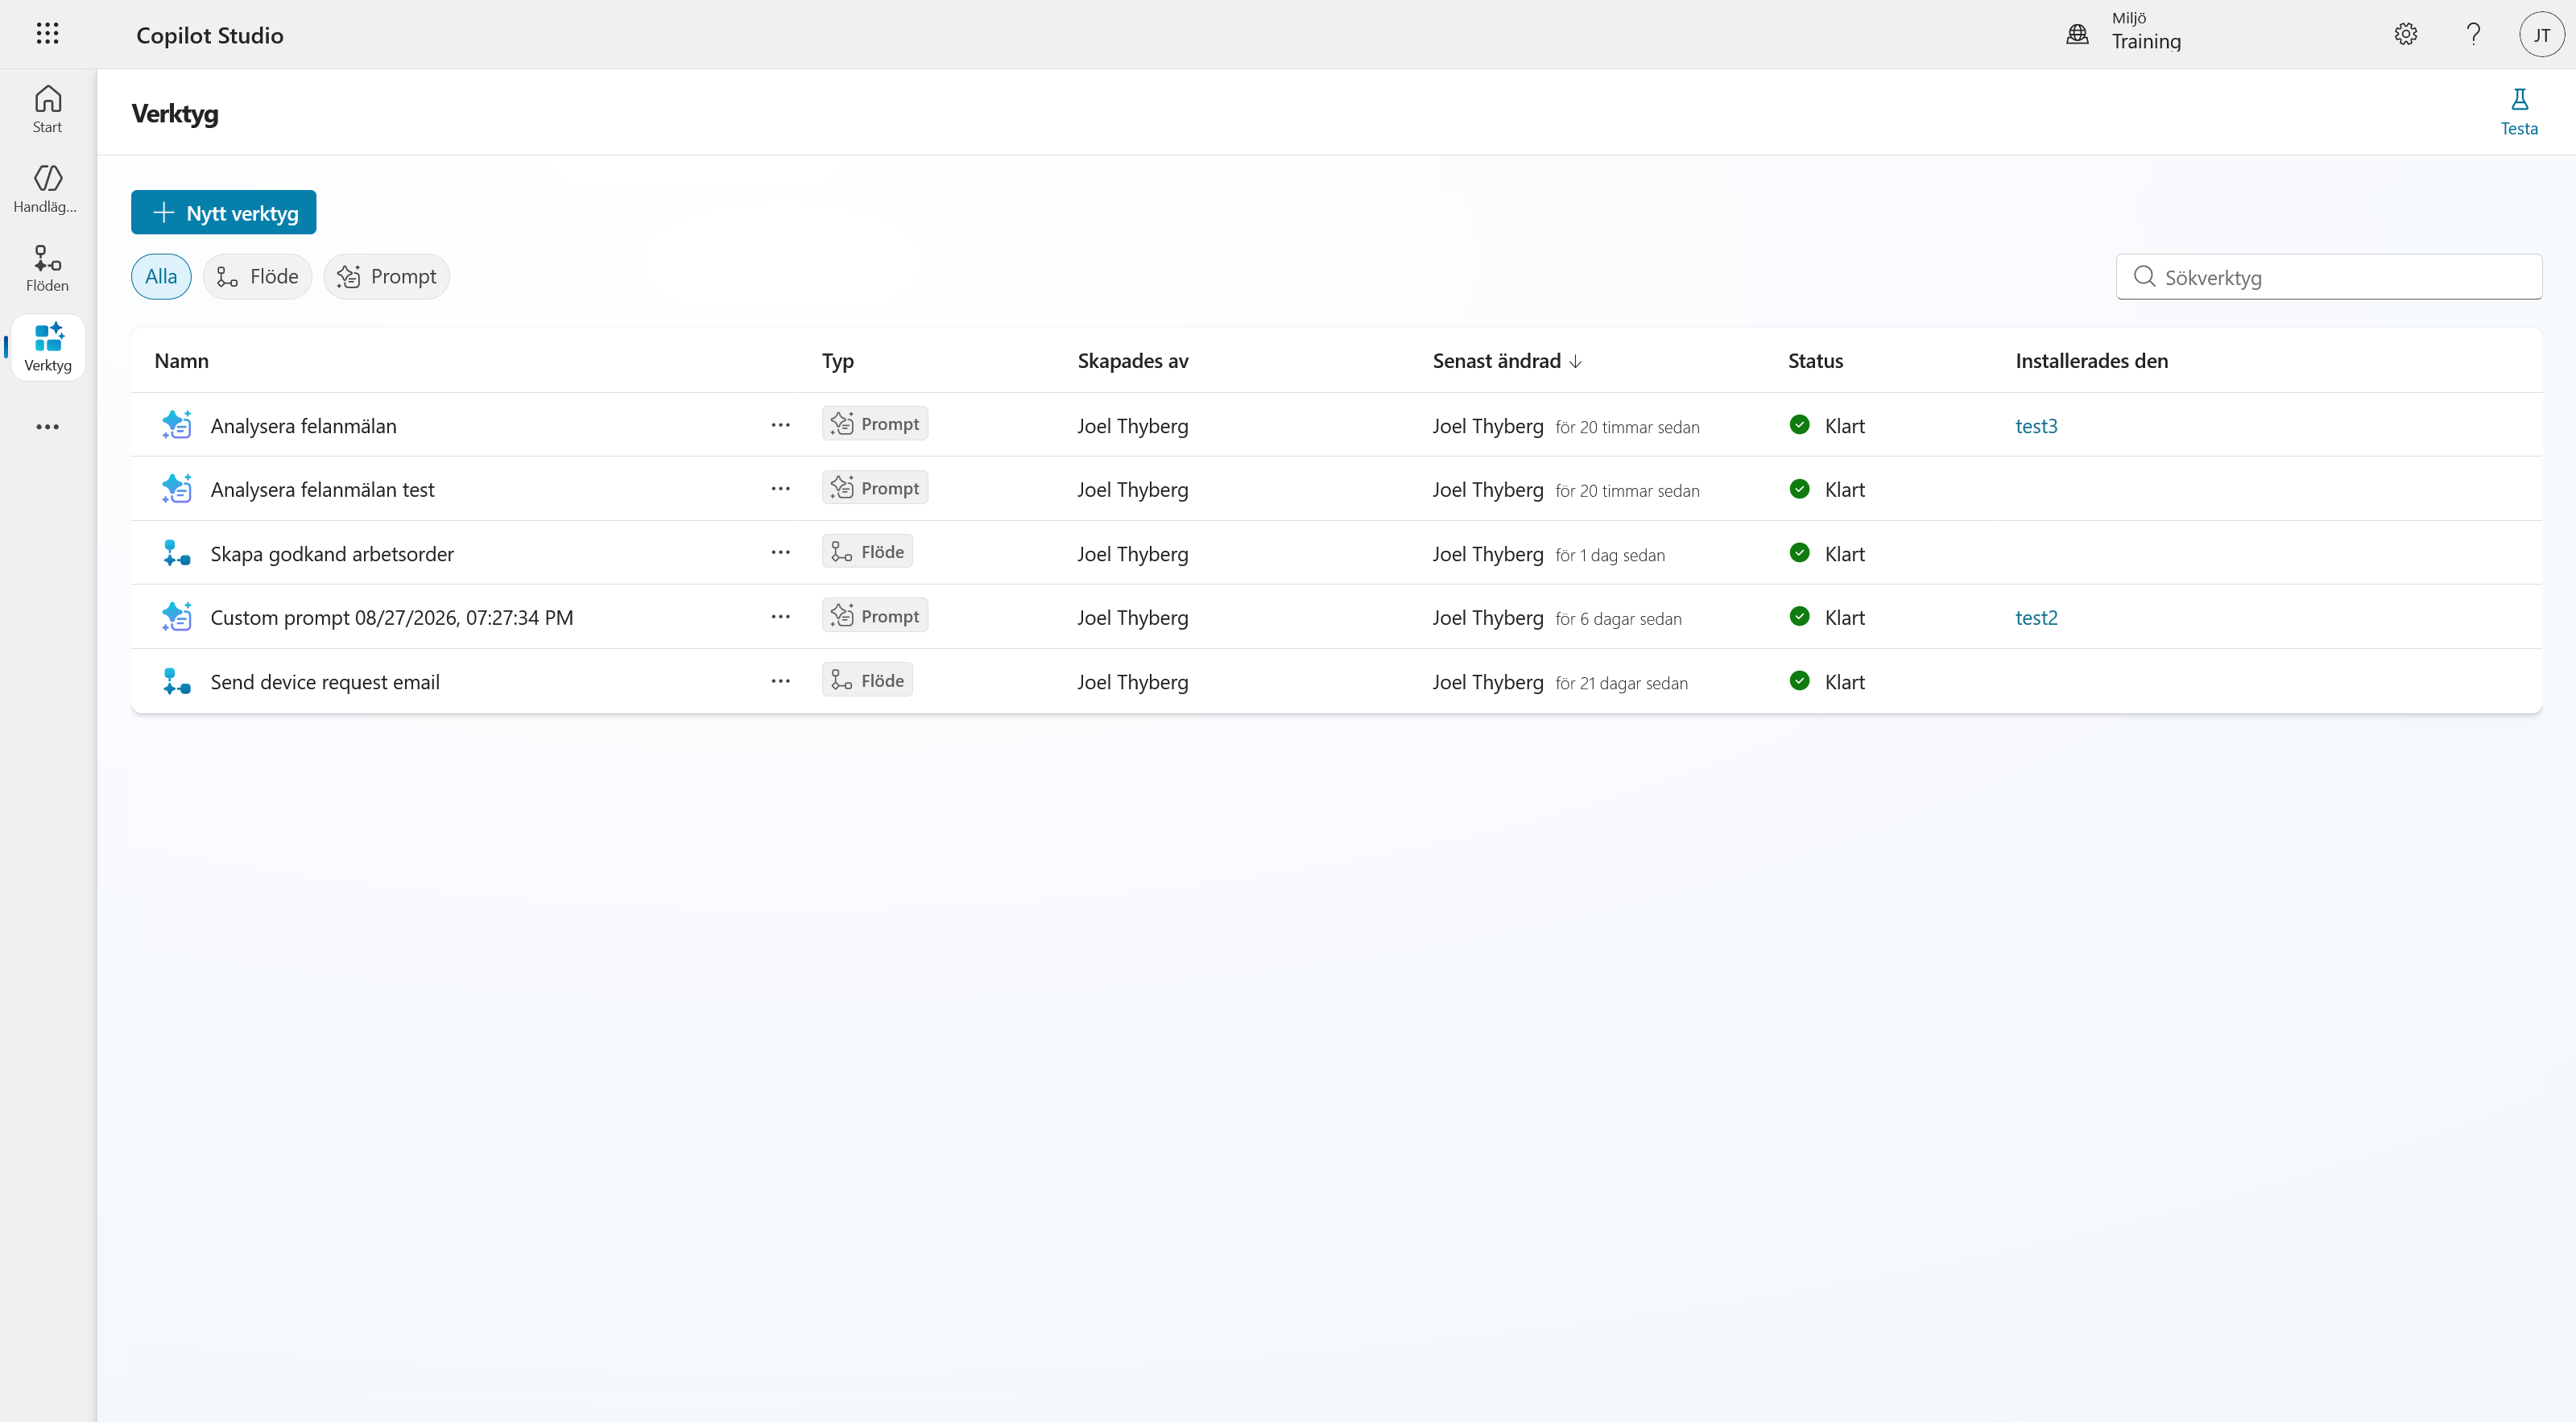Open settings gear in header
Viewport: 2576px width, 1422px height.
coord(2405,34)
